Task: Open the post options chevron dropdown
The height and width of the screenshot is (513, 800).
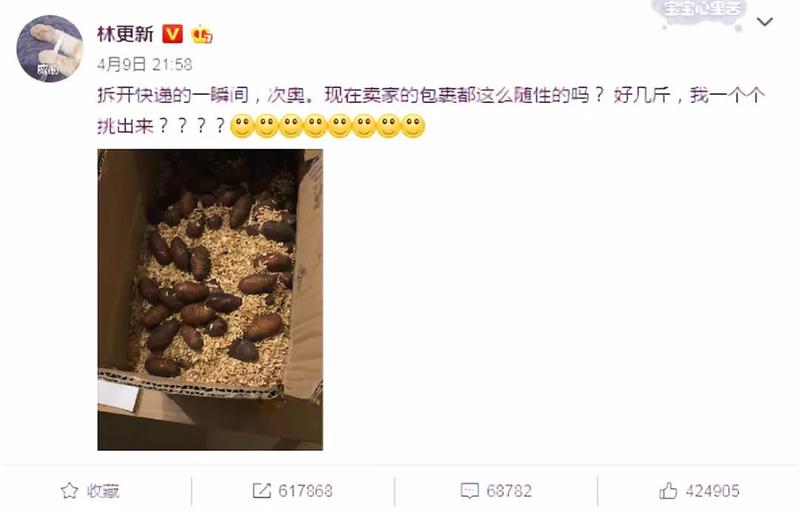Action: click(764, 22)
